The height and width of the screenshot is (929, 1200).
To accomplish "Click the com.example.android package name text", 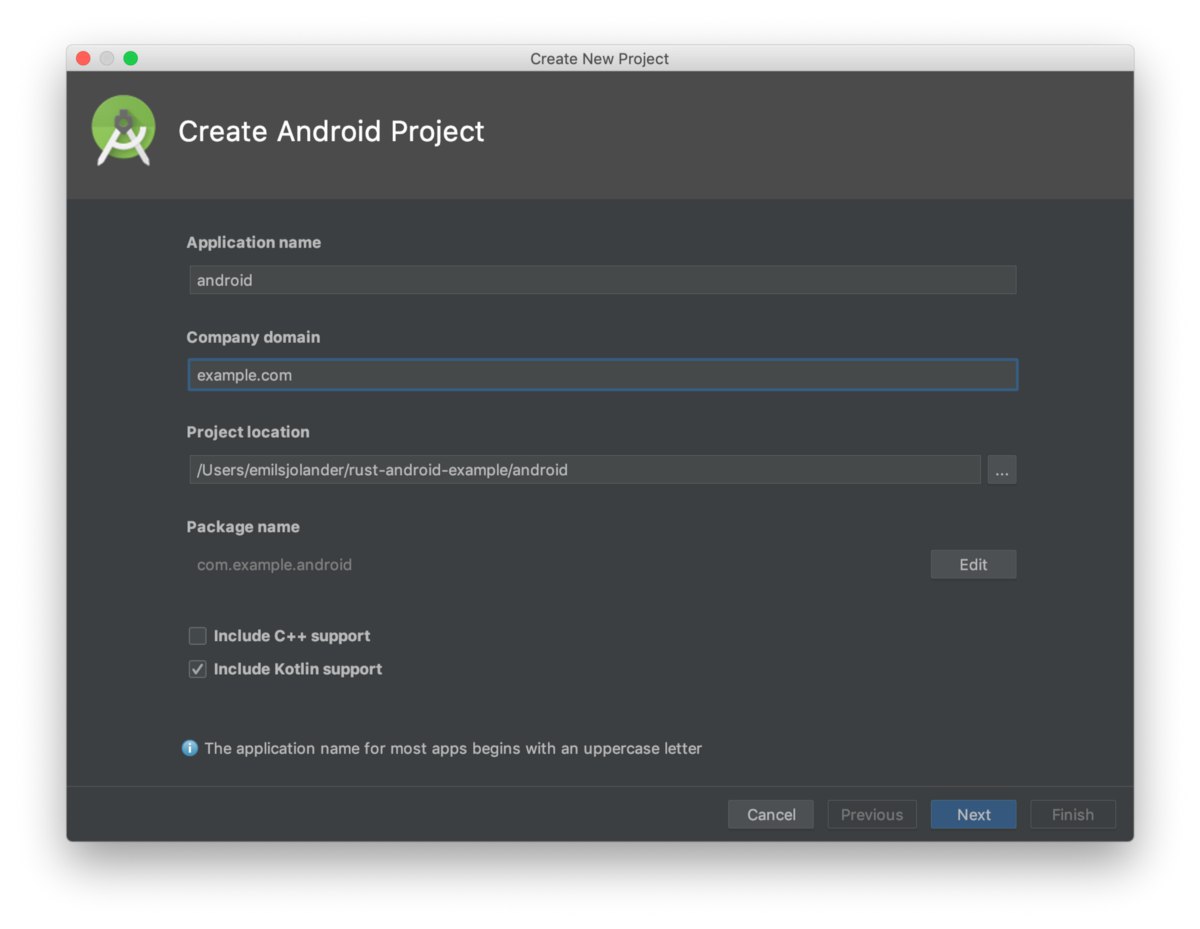I will click(x=274, y=565).
